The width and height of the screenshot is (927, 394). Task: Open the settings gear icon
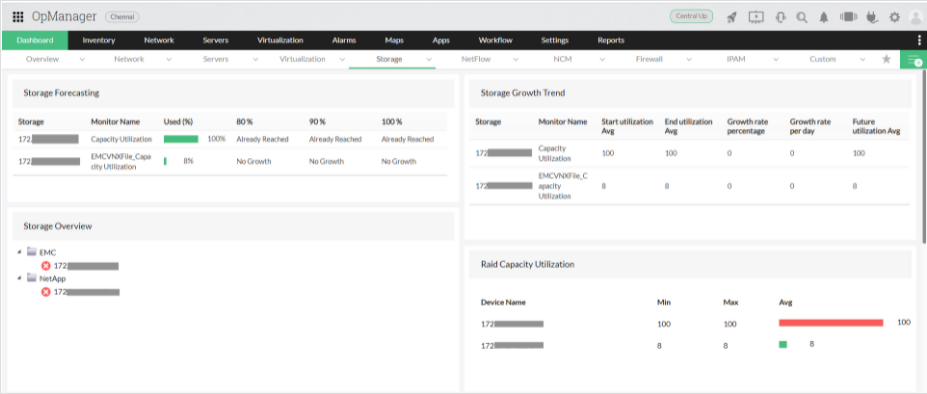(x=894, y=17)
